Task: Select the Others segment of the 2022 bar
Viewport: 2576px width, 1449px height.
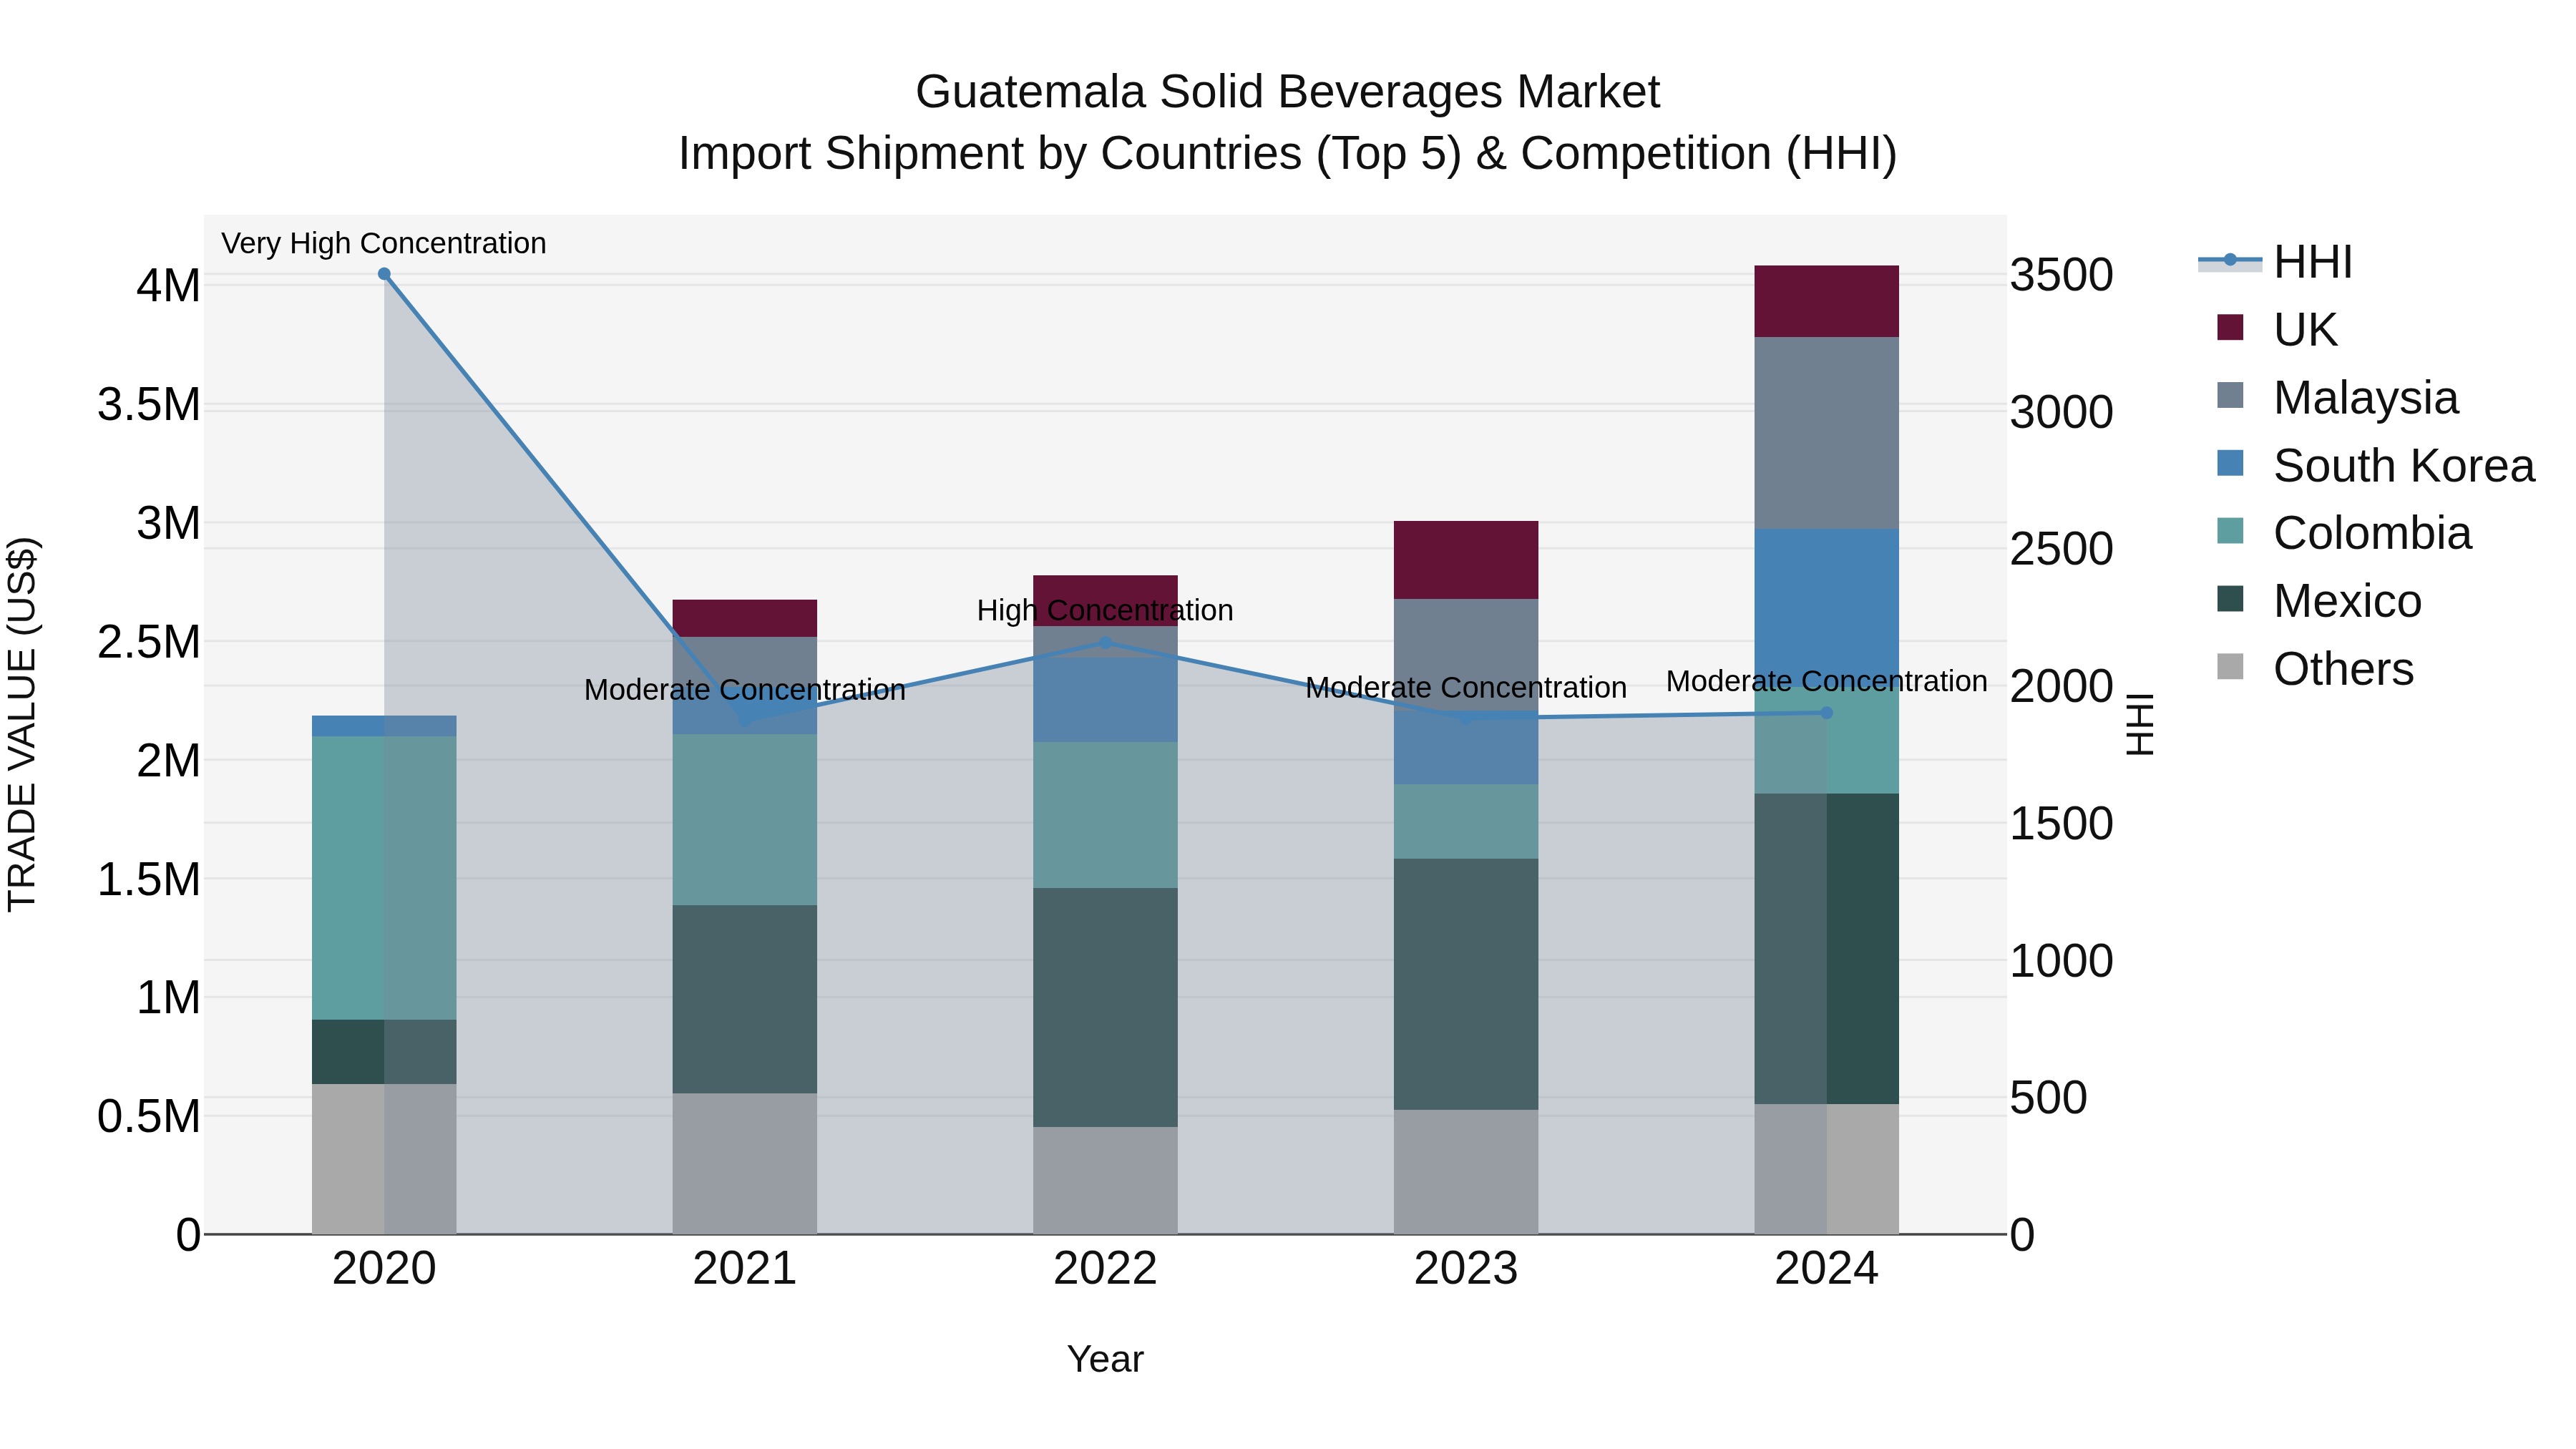Action: tap(1105, 1181)
